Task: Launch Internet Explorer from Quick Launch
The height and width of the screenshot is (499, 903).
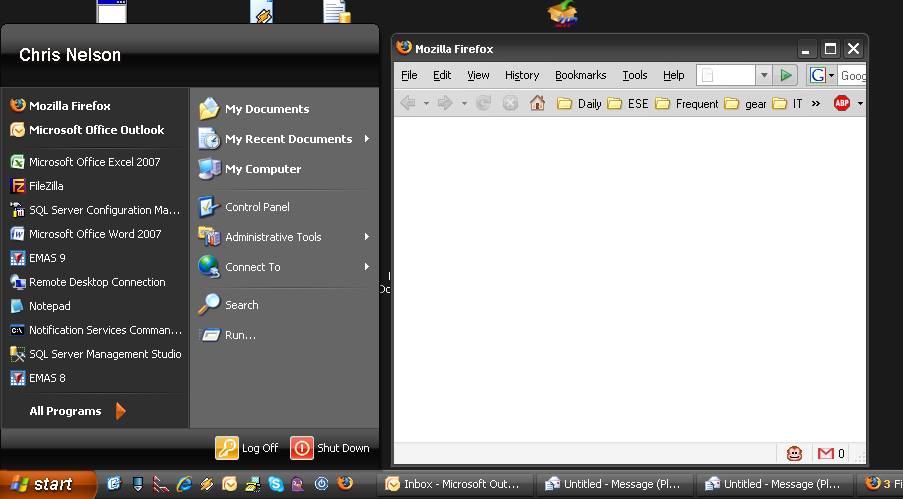Action: (x=184, y=483)
